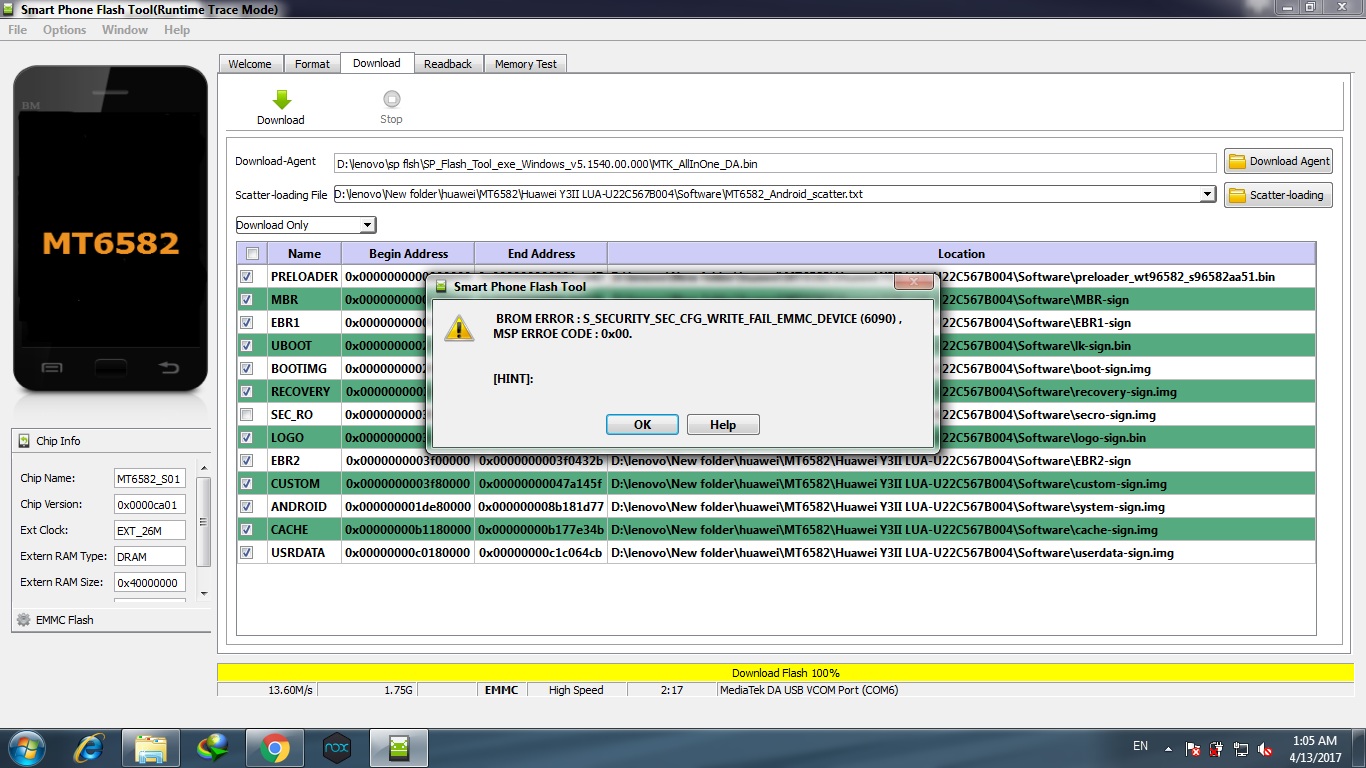
Task: Click the EMMC Flash gear icon
Action: point(23,620)
